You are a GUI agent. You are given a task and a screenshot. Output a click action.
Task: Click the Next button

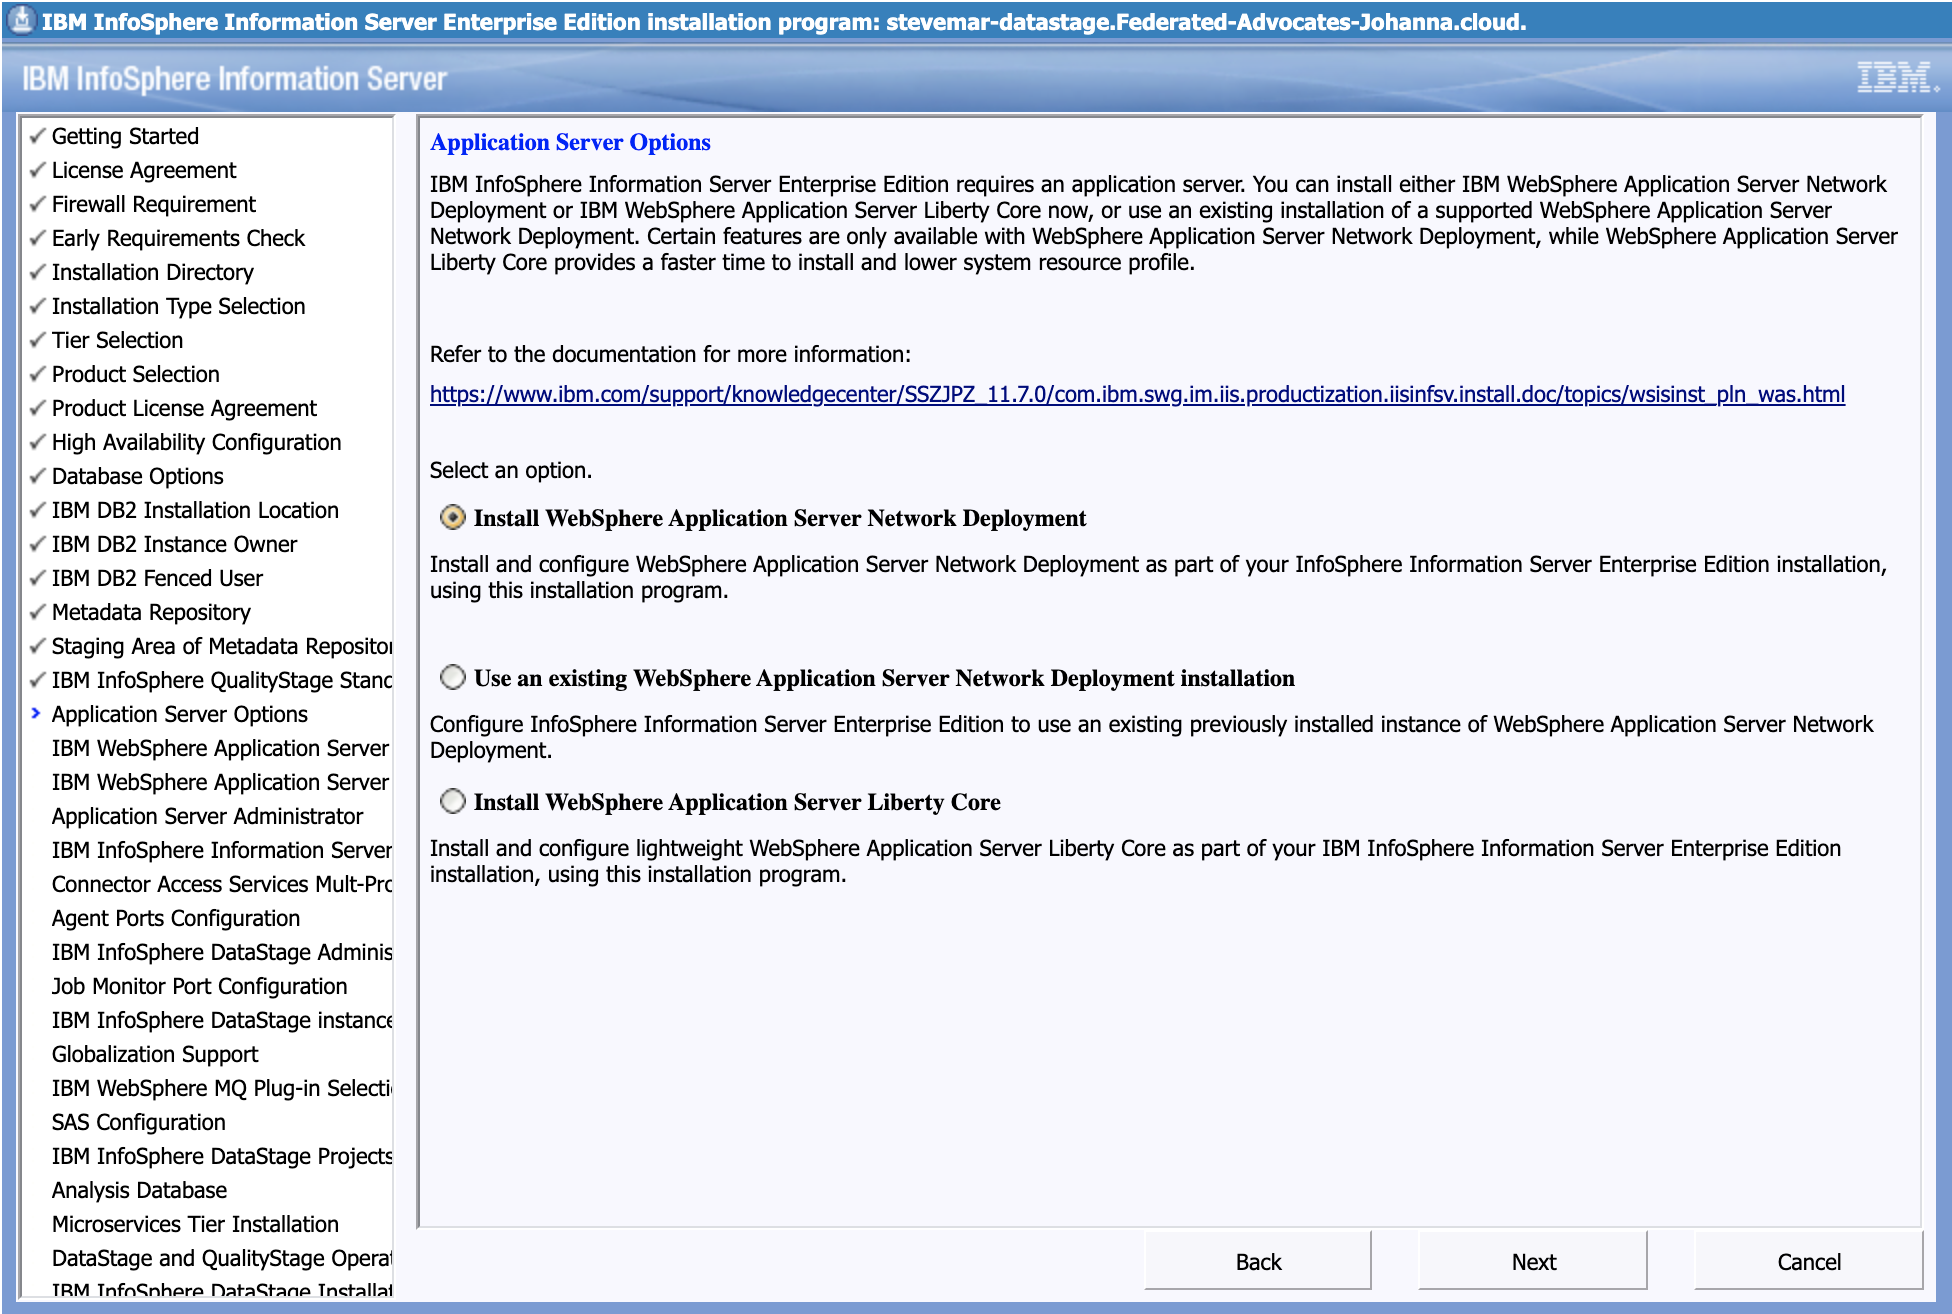click(1533, 1261)
